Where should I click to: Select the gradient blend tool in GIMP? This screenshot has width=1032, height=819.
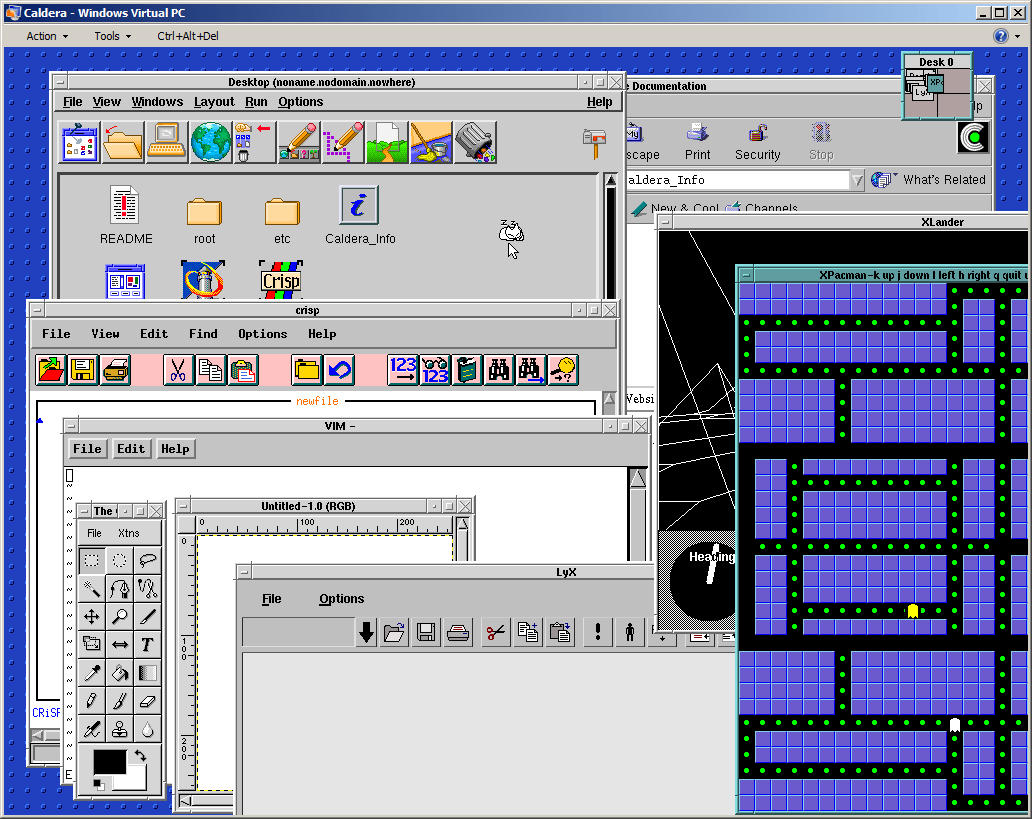tap(147, 673)
